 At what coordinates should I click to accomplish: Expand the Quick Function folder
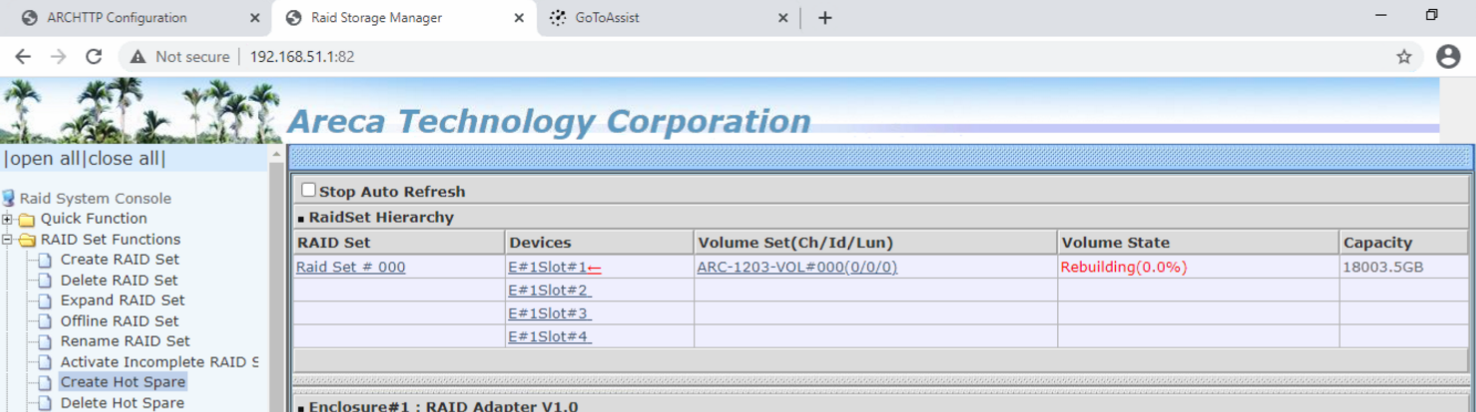(7, 219)
